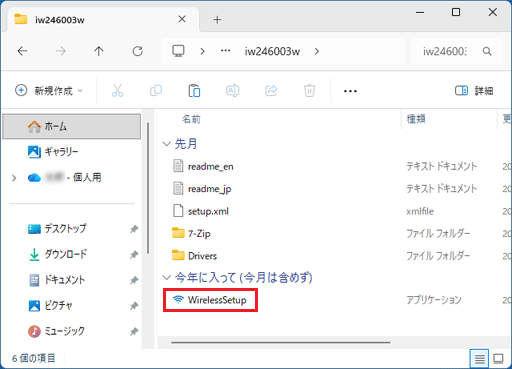Click the search magnifier icon
Image resolution: width=512 pixels, height=369 pixels.
click(487, 51)
